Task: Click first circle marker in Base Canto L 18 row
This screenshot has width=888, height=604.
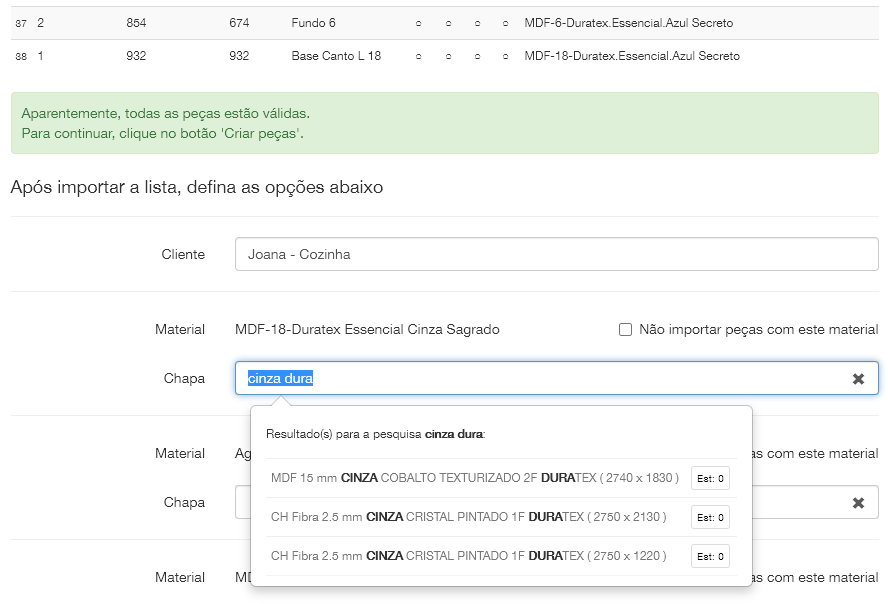Action: (x=418, y=57)
